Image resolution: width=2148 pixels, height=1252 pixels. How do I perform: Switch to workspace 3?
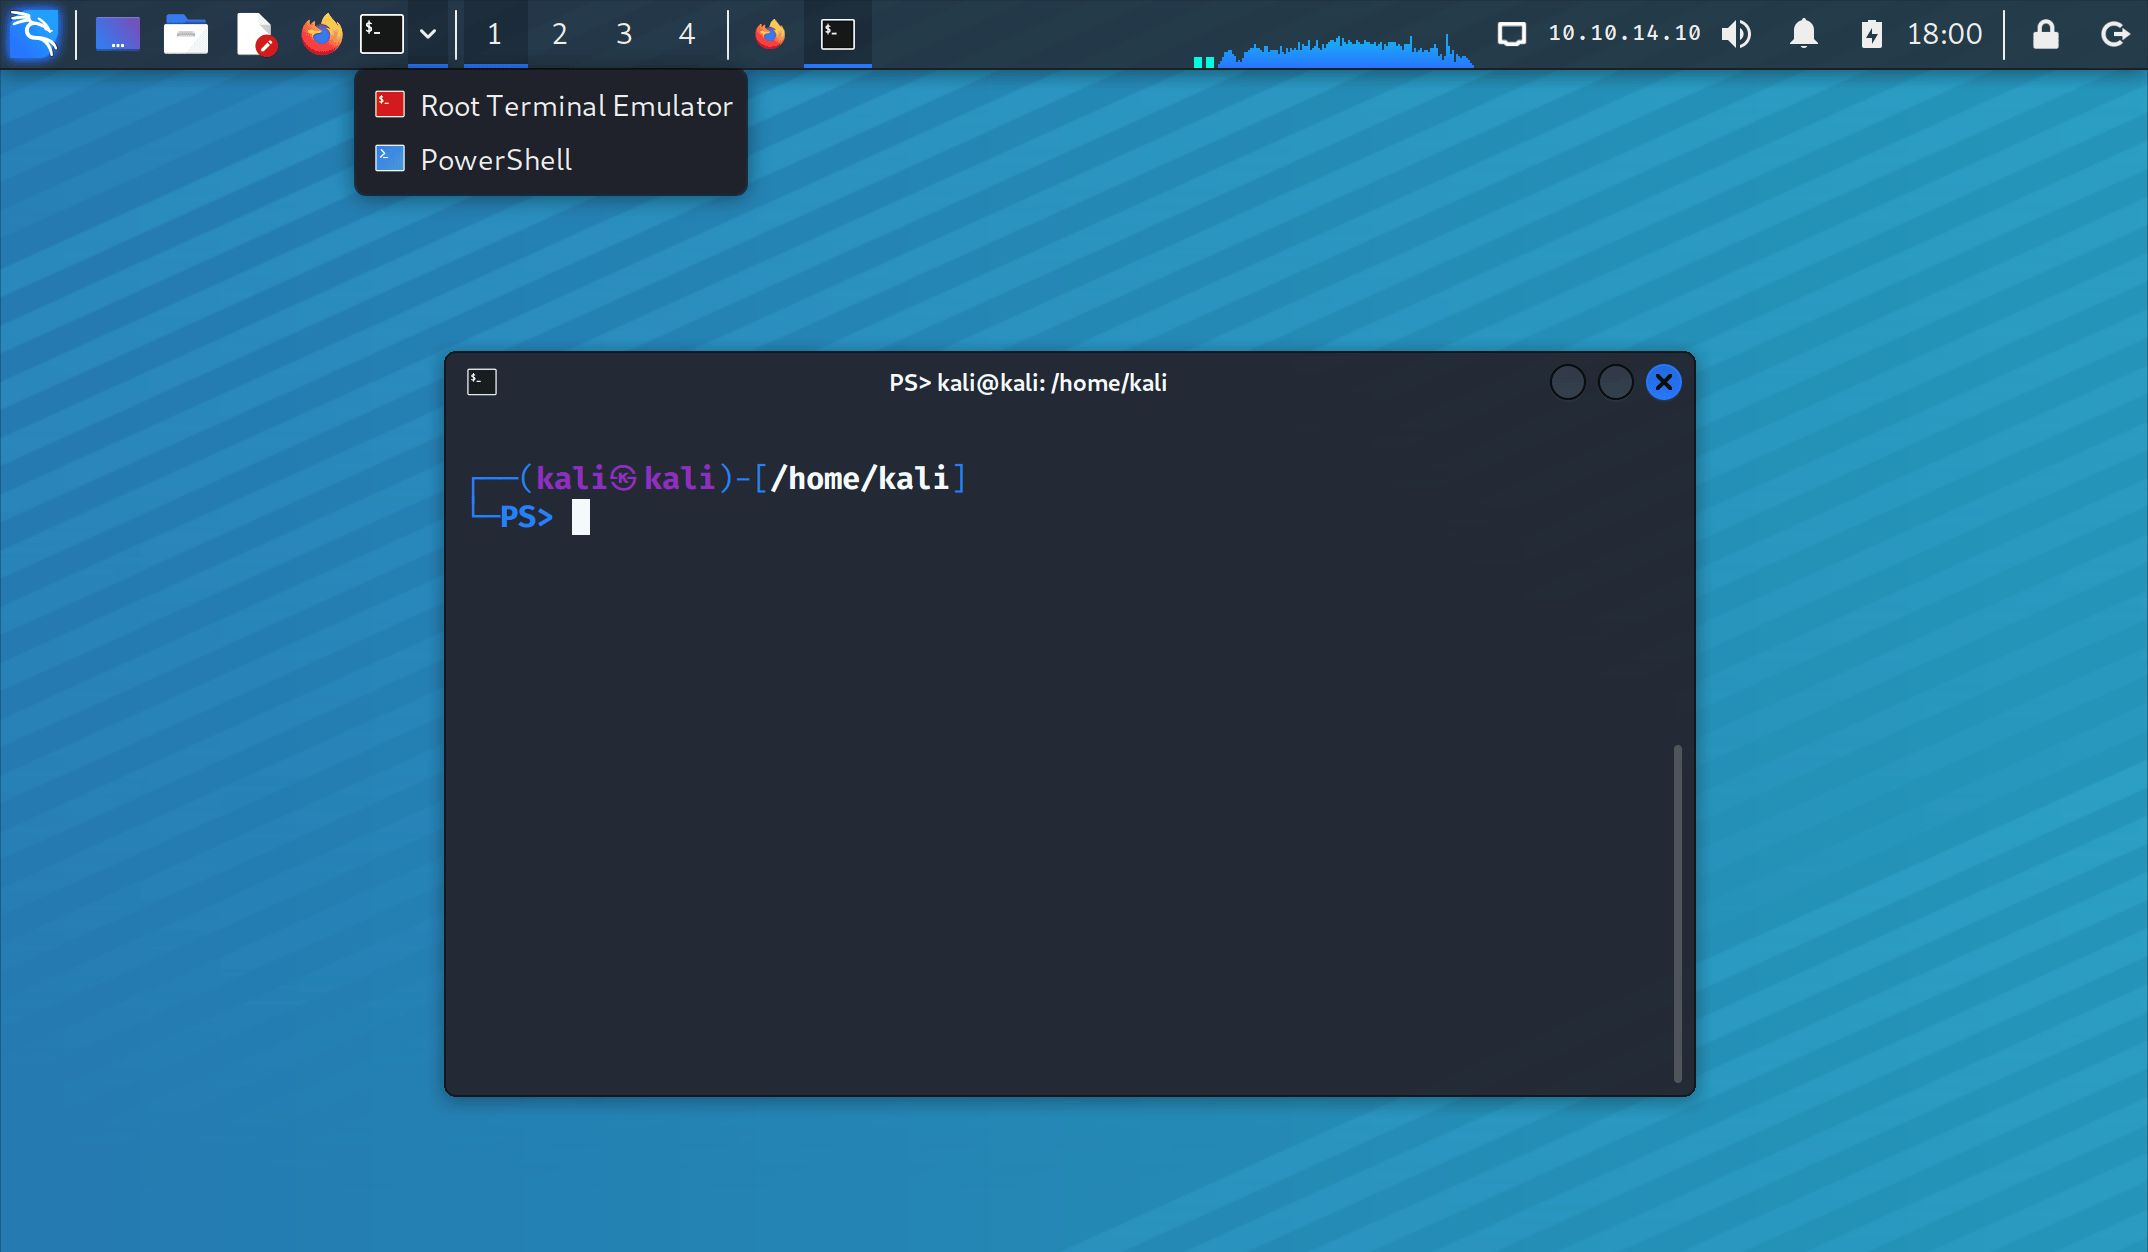coord(624,34)
